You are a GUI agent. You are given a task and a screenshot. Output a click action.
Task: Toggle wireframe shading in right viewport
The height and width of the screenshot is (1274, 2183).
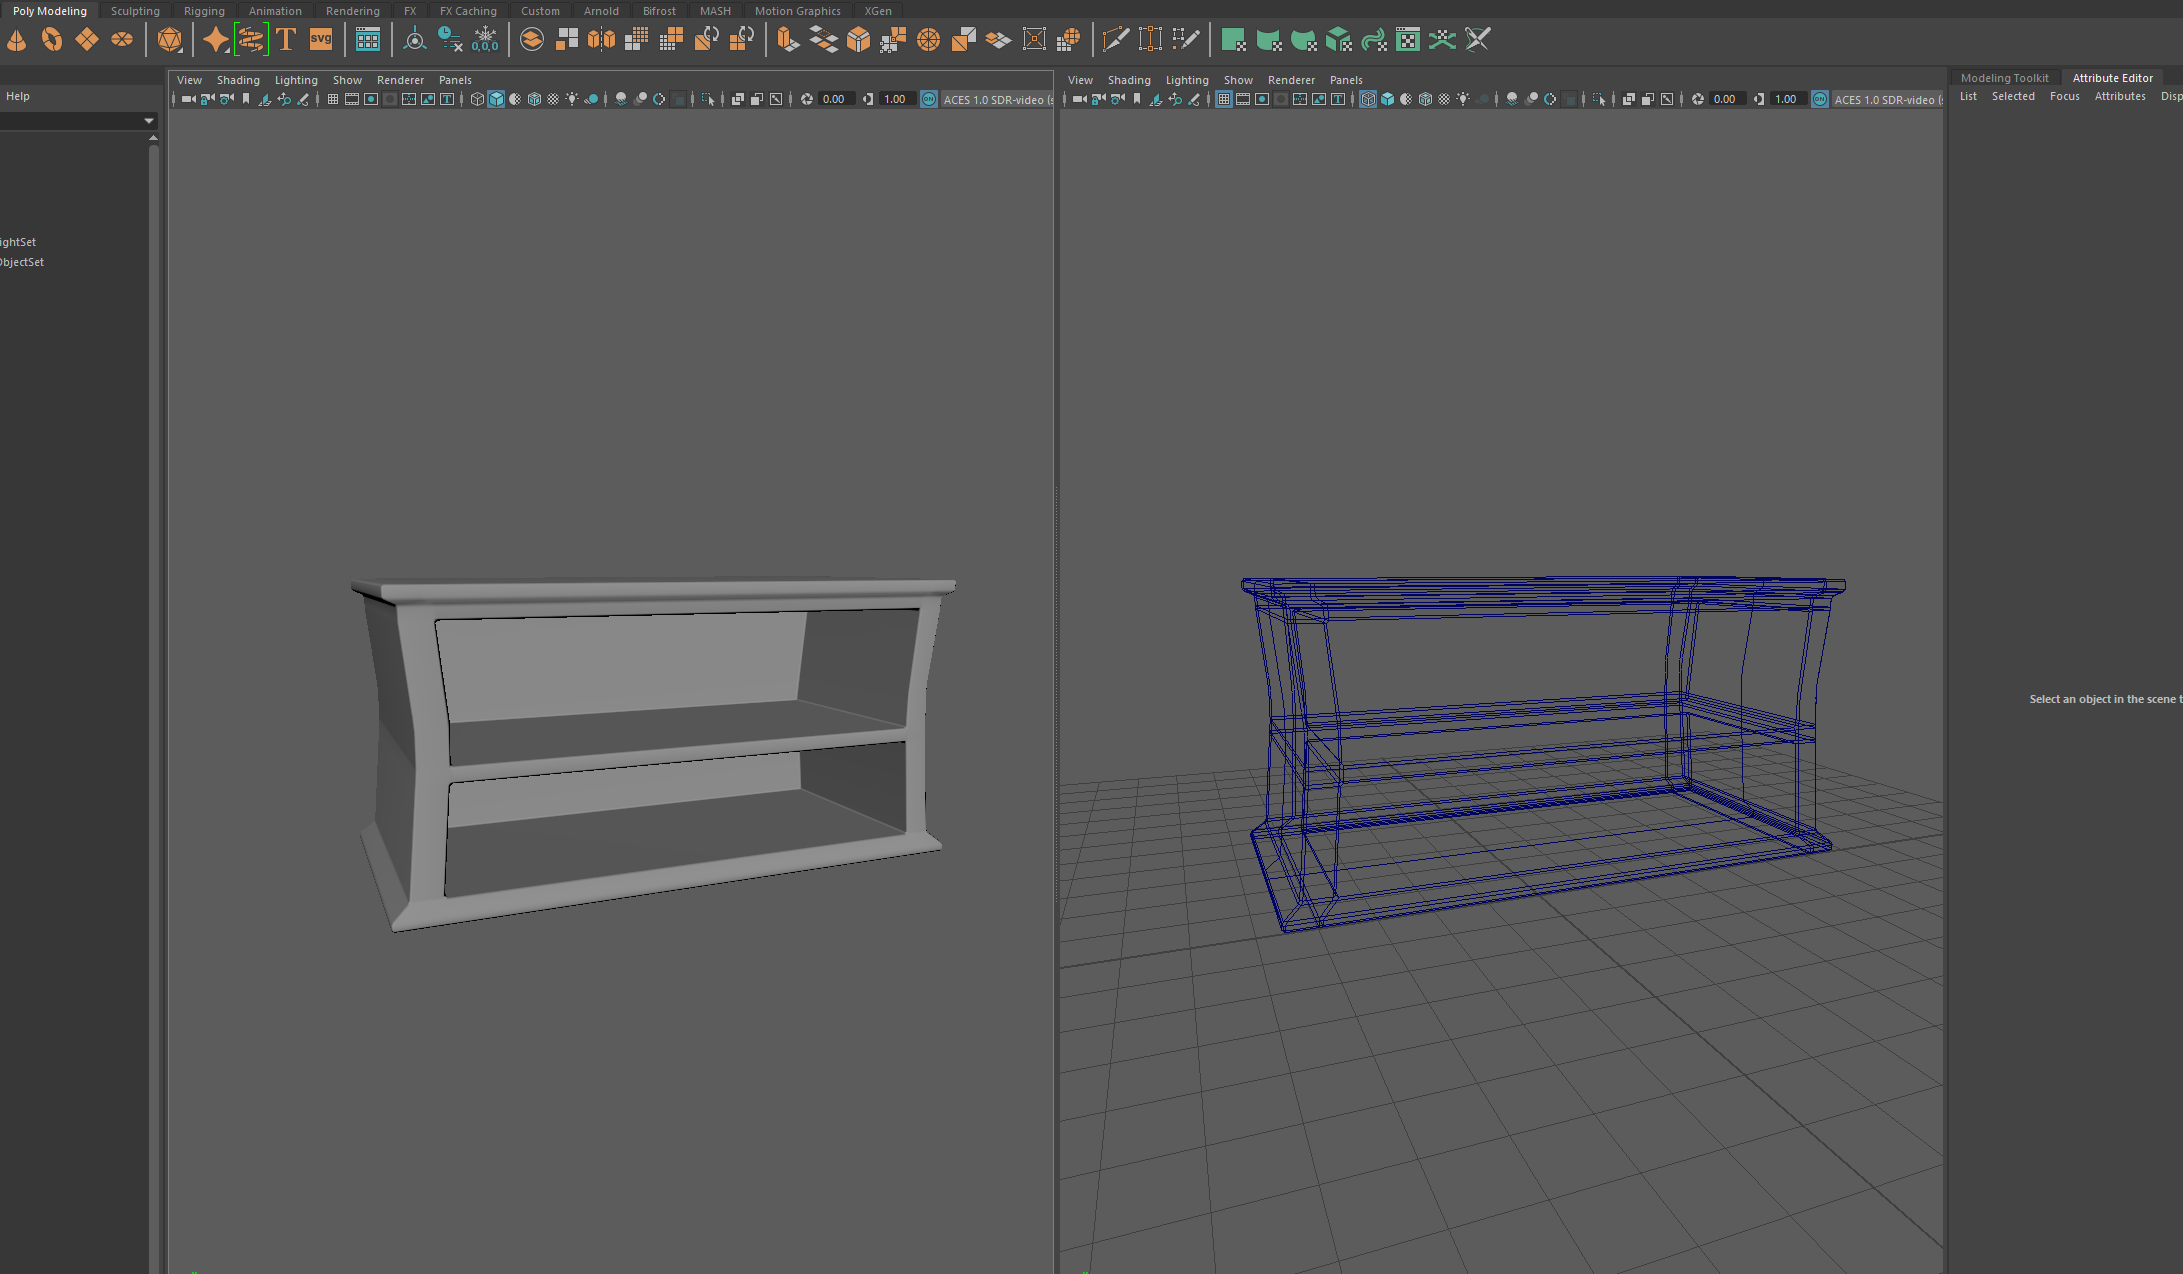point(1368,99)
